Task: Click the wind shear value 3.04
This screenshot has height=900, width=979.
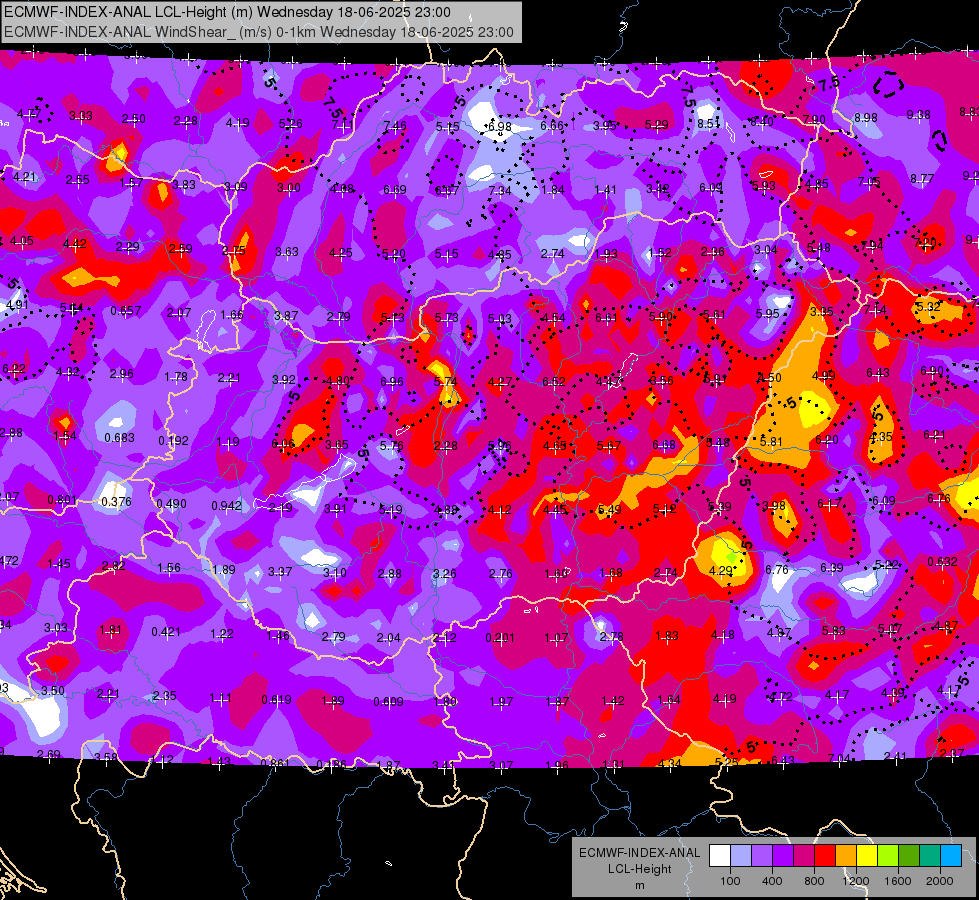Action: coord(765,250)
